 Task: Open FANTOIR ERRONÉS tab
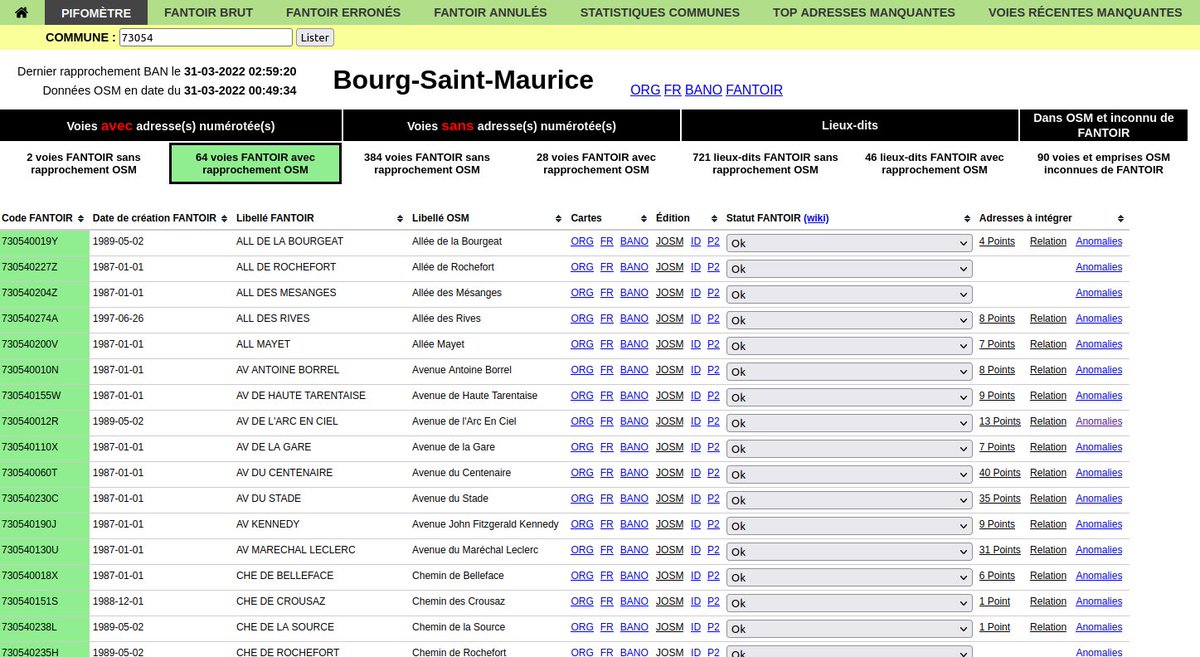[343, 12]
